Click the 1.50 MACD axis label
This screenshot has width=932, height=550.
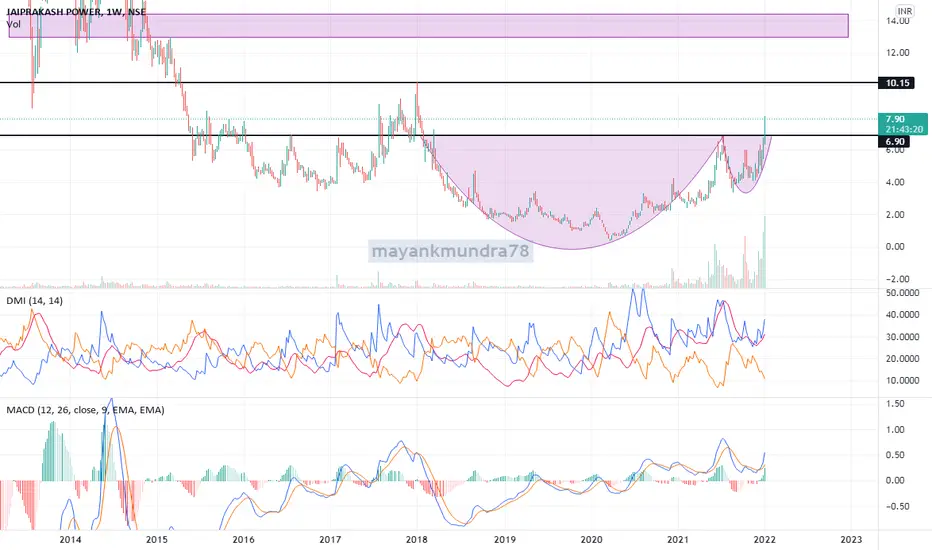(895, 404)
